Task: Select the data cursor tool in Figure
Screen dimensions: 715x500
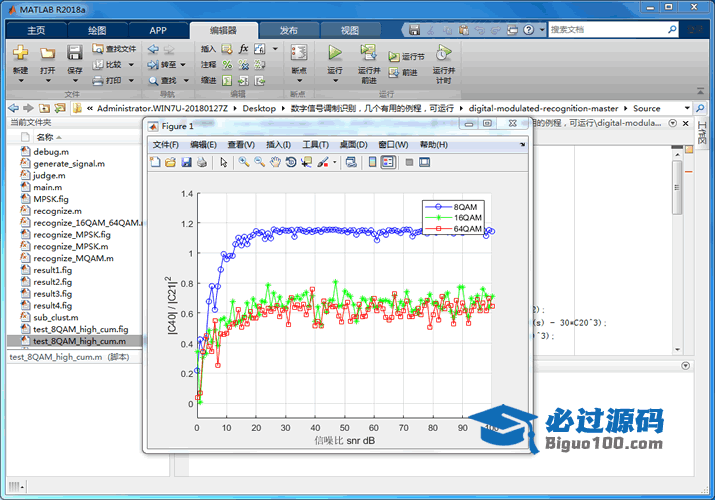Action: tap(306, 162)
